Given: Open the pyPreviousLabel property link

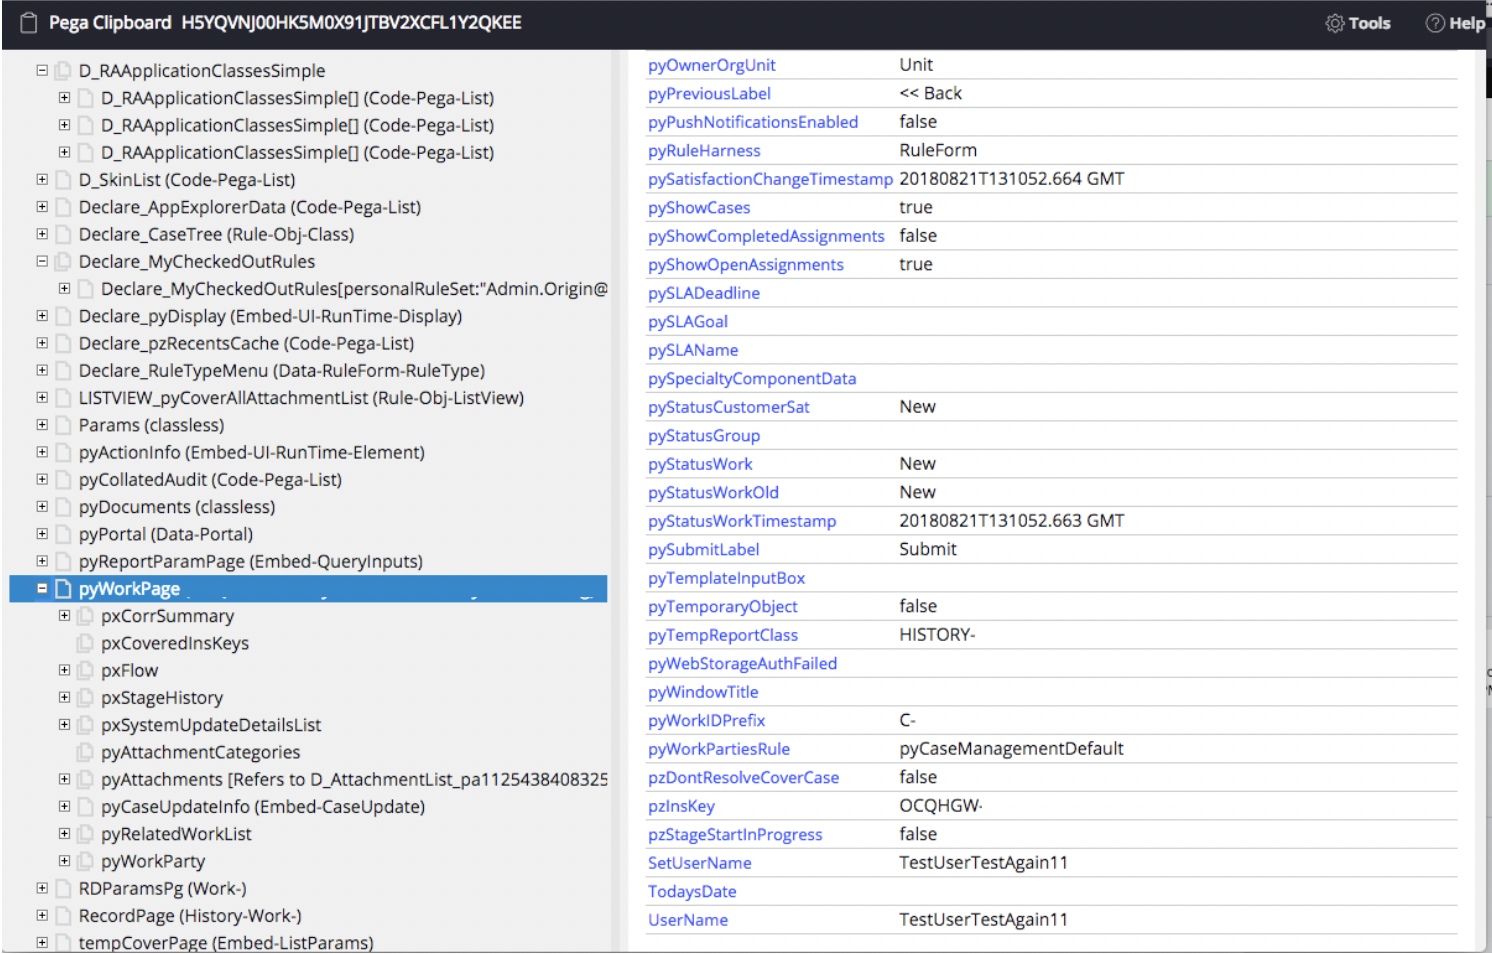Looking at the screenshot, I should 709,94.
